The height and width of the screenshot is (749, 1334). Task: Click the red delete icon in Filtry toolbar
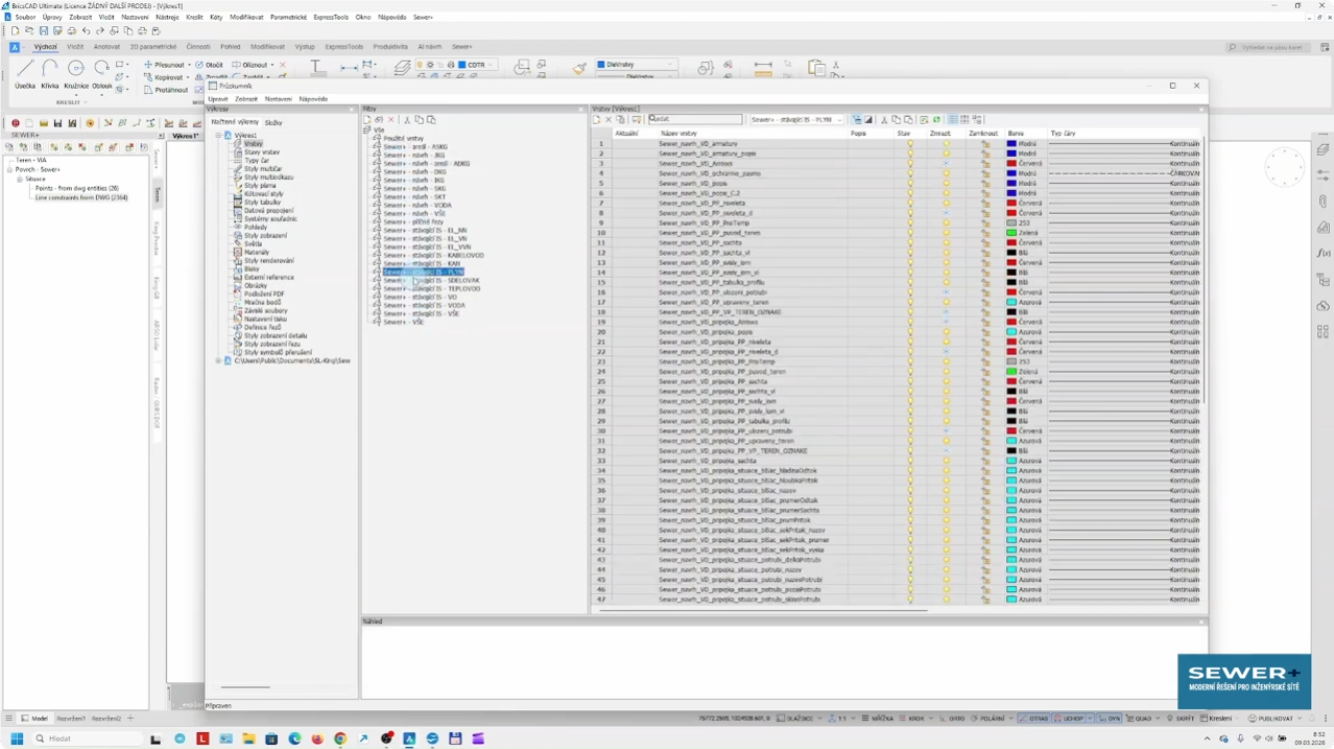[391, 120]
